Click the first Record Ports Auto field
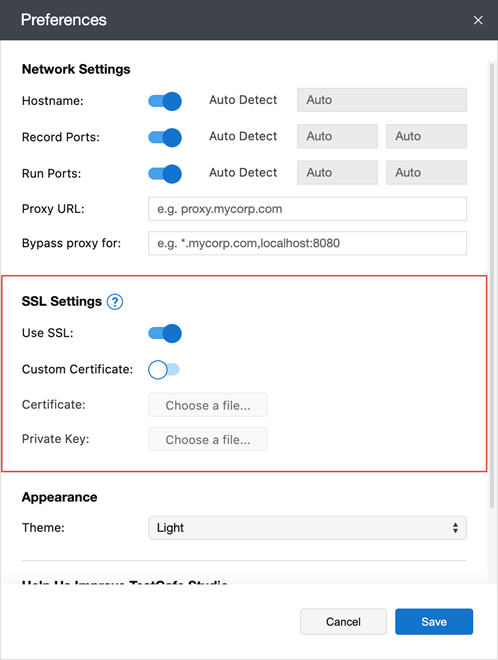Screen dimensions: 498x660 (337, 136)
